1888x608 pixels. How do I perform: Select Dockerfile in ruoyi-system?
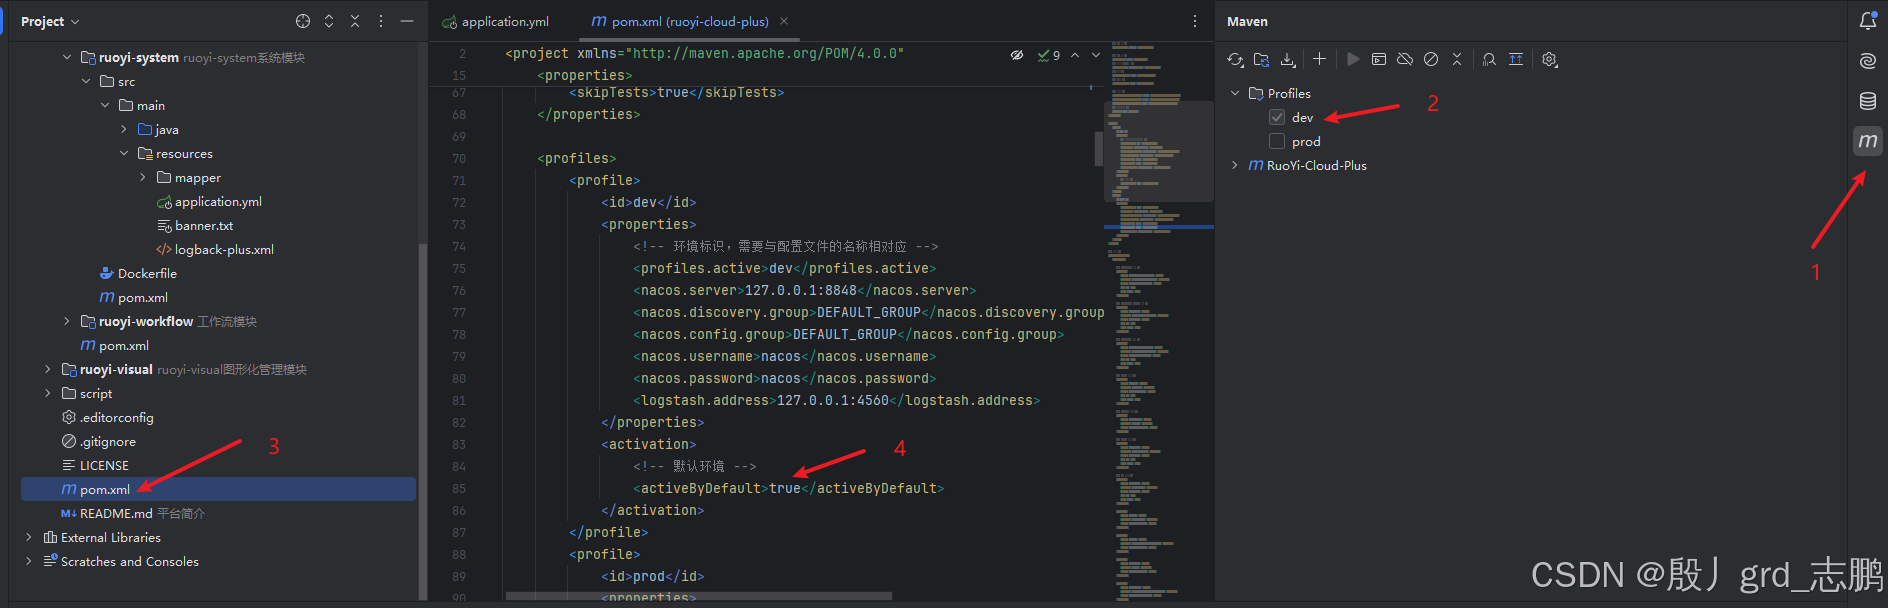point(138,273)
